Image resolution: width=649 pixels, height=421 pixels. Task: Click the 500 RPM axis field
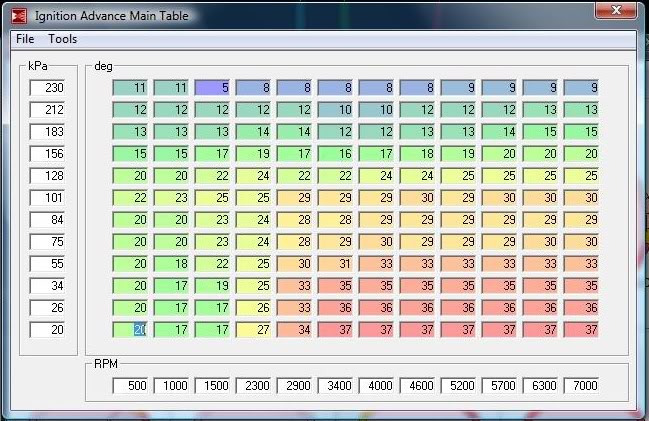pyautogui.click(x=130, y=385)
